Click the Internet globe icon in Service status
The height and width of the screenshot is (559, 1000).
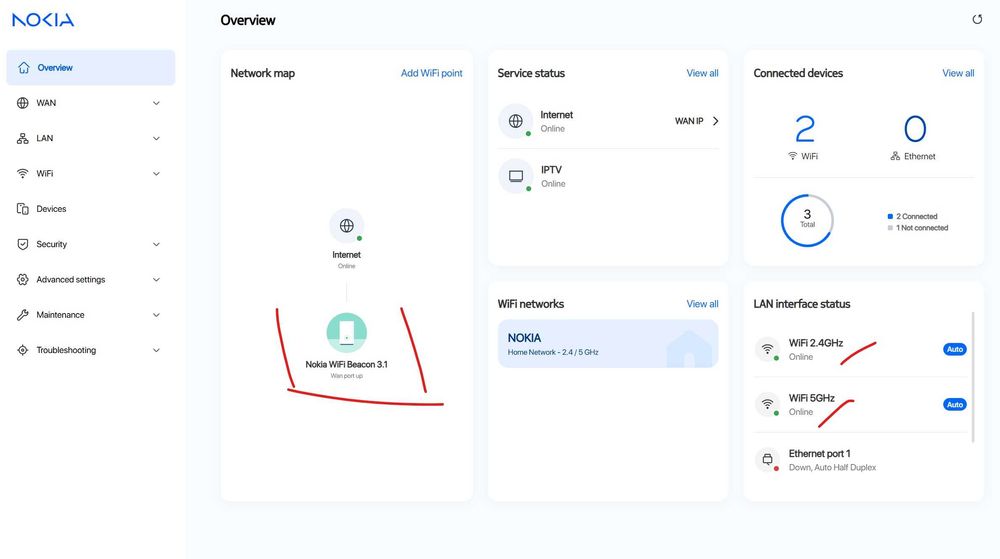coord(515,120)
